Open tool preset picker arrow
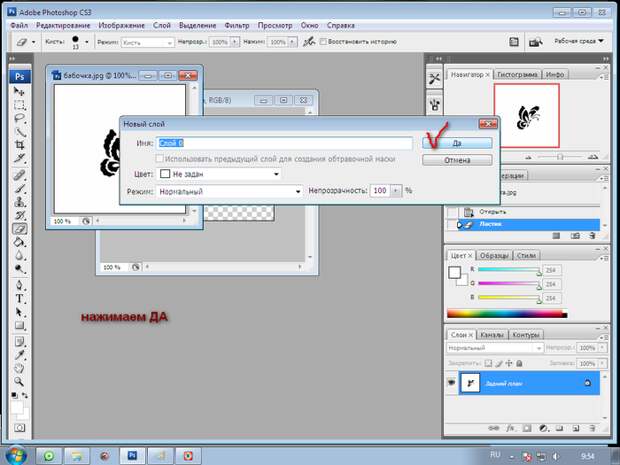620x465 pixels. point(34,42)
